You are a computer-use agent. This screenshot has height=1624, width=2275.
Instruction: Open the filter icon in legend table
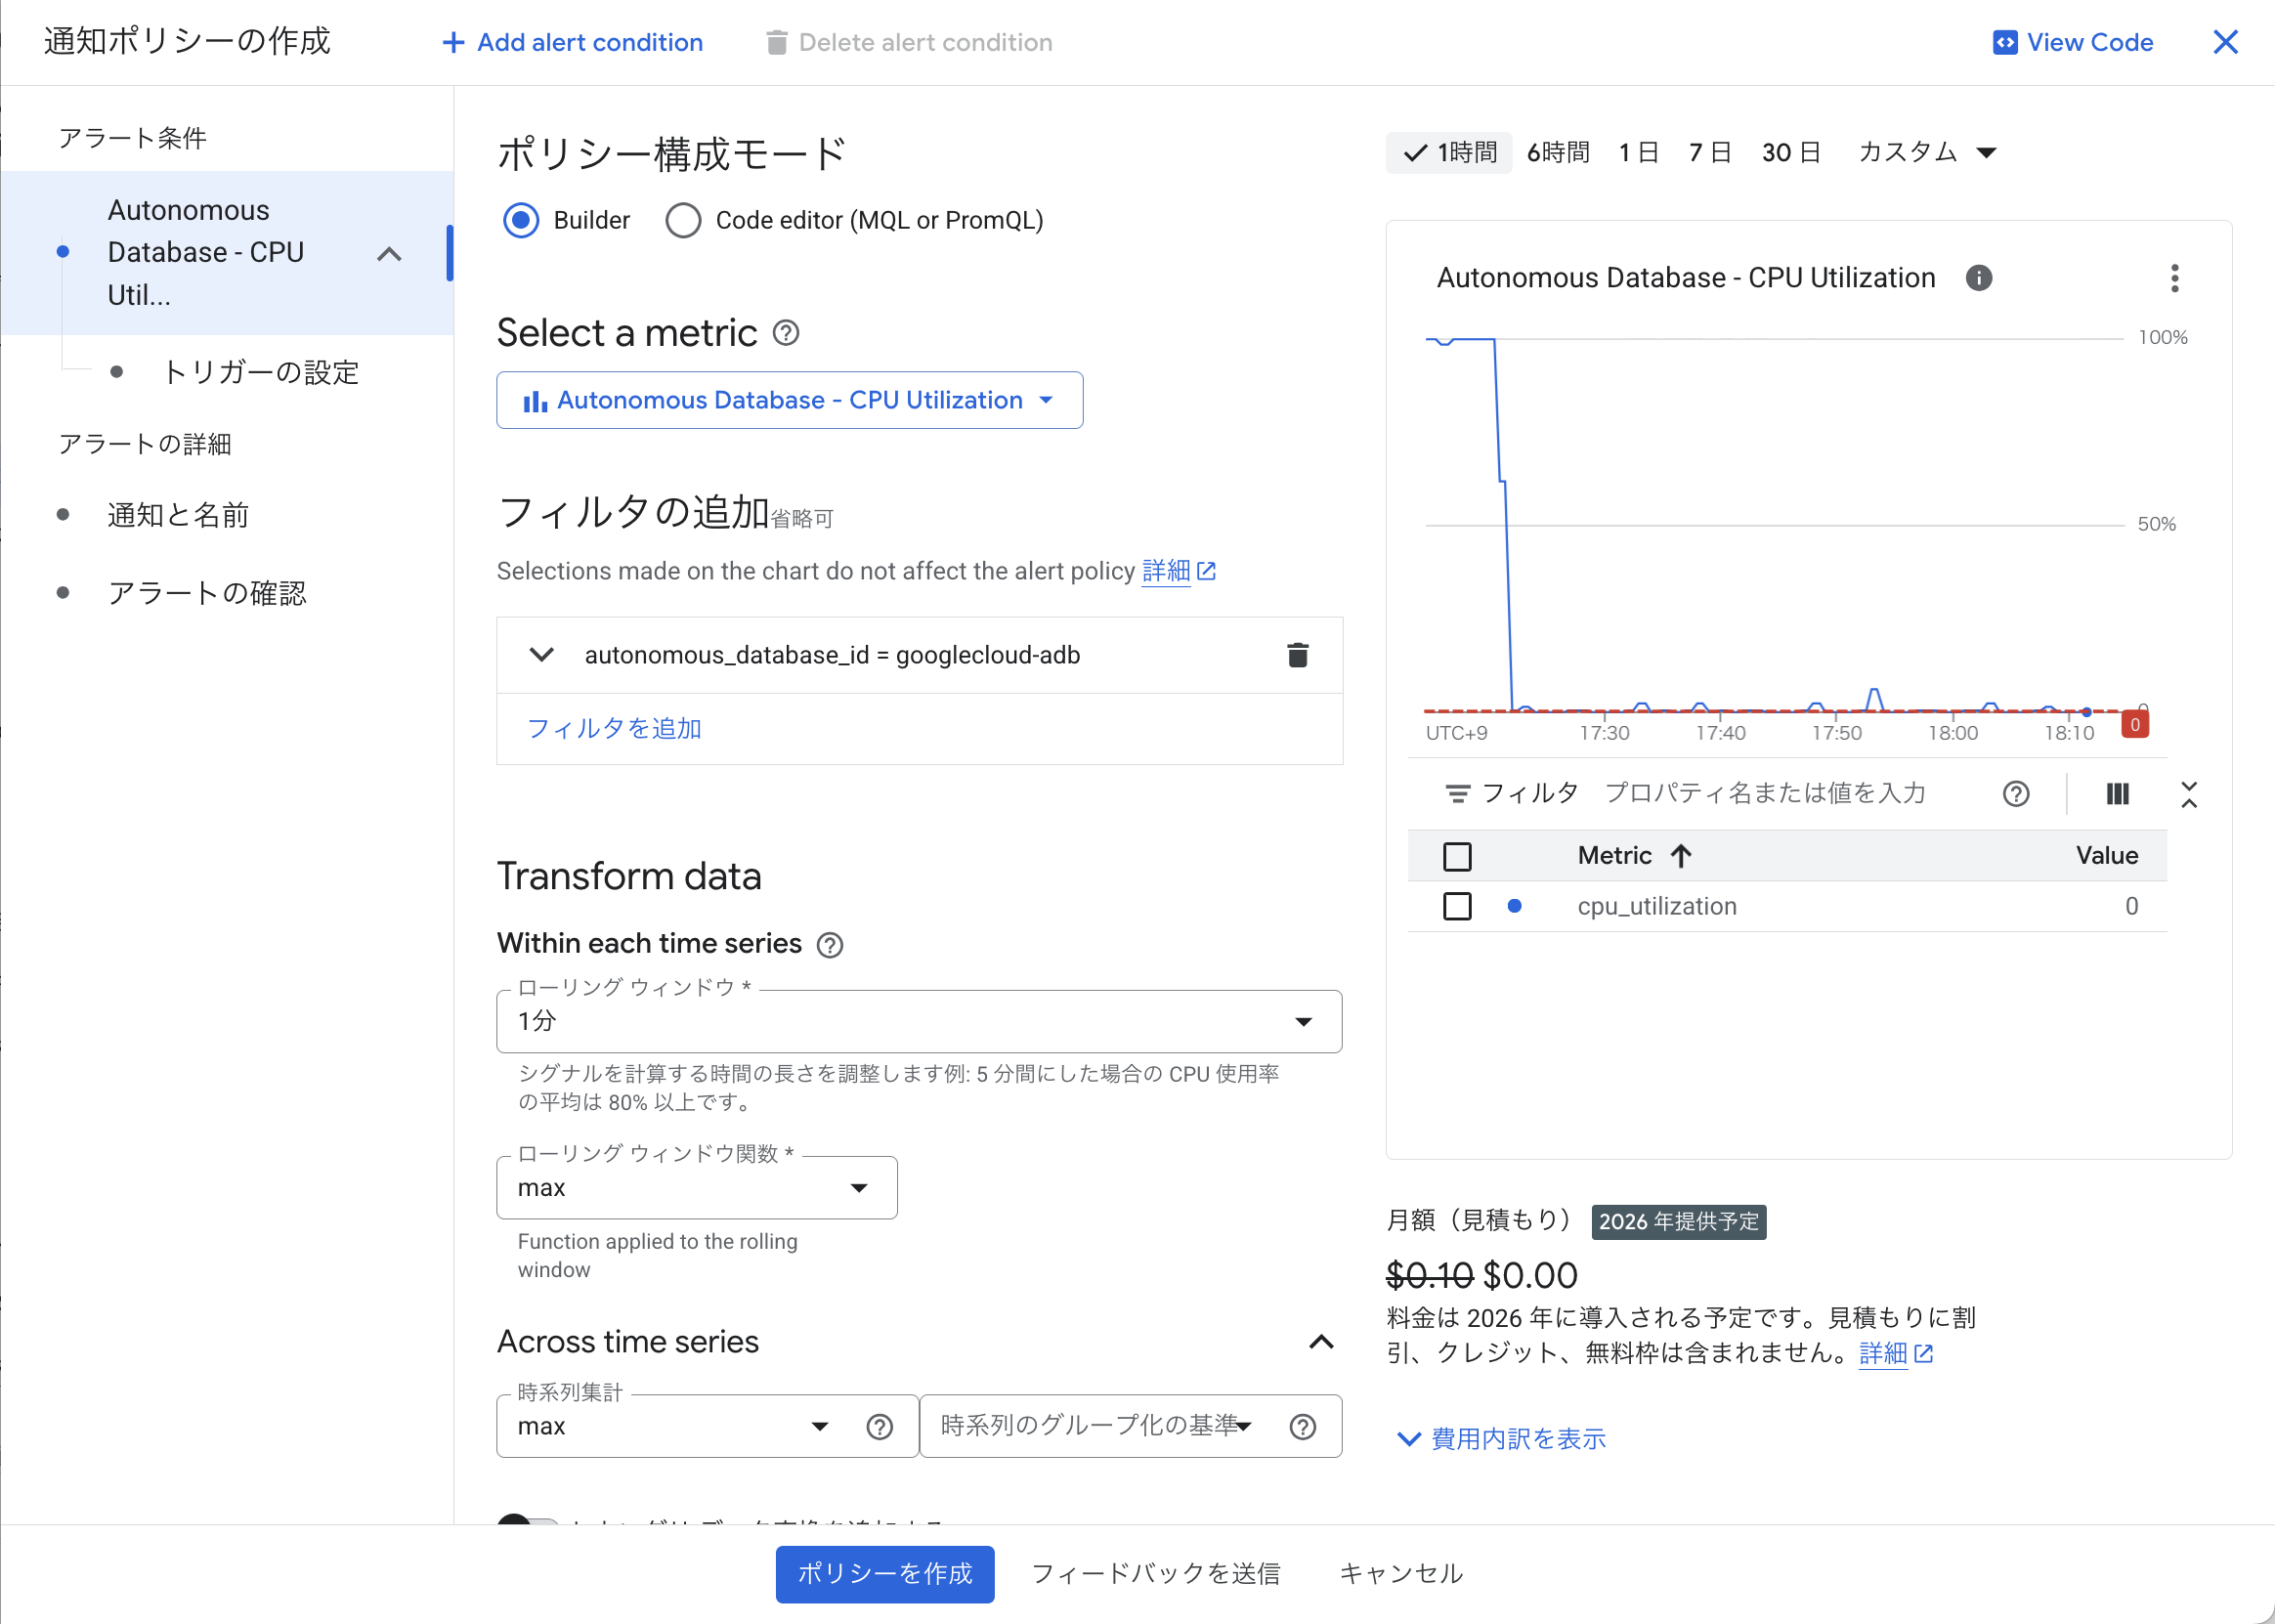[x=1457, y=792]
